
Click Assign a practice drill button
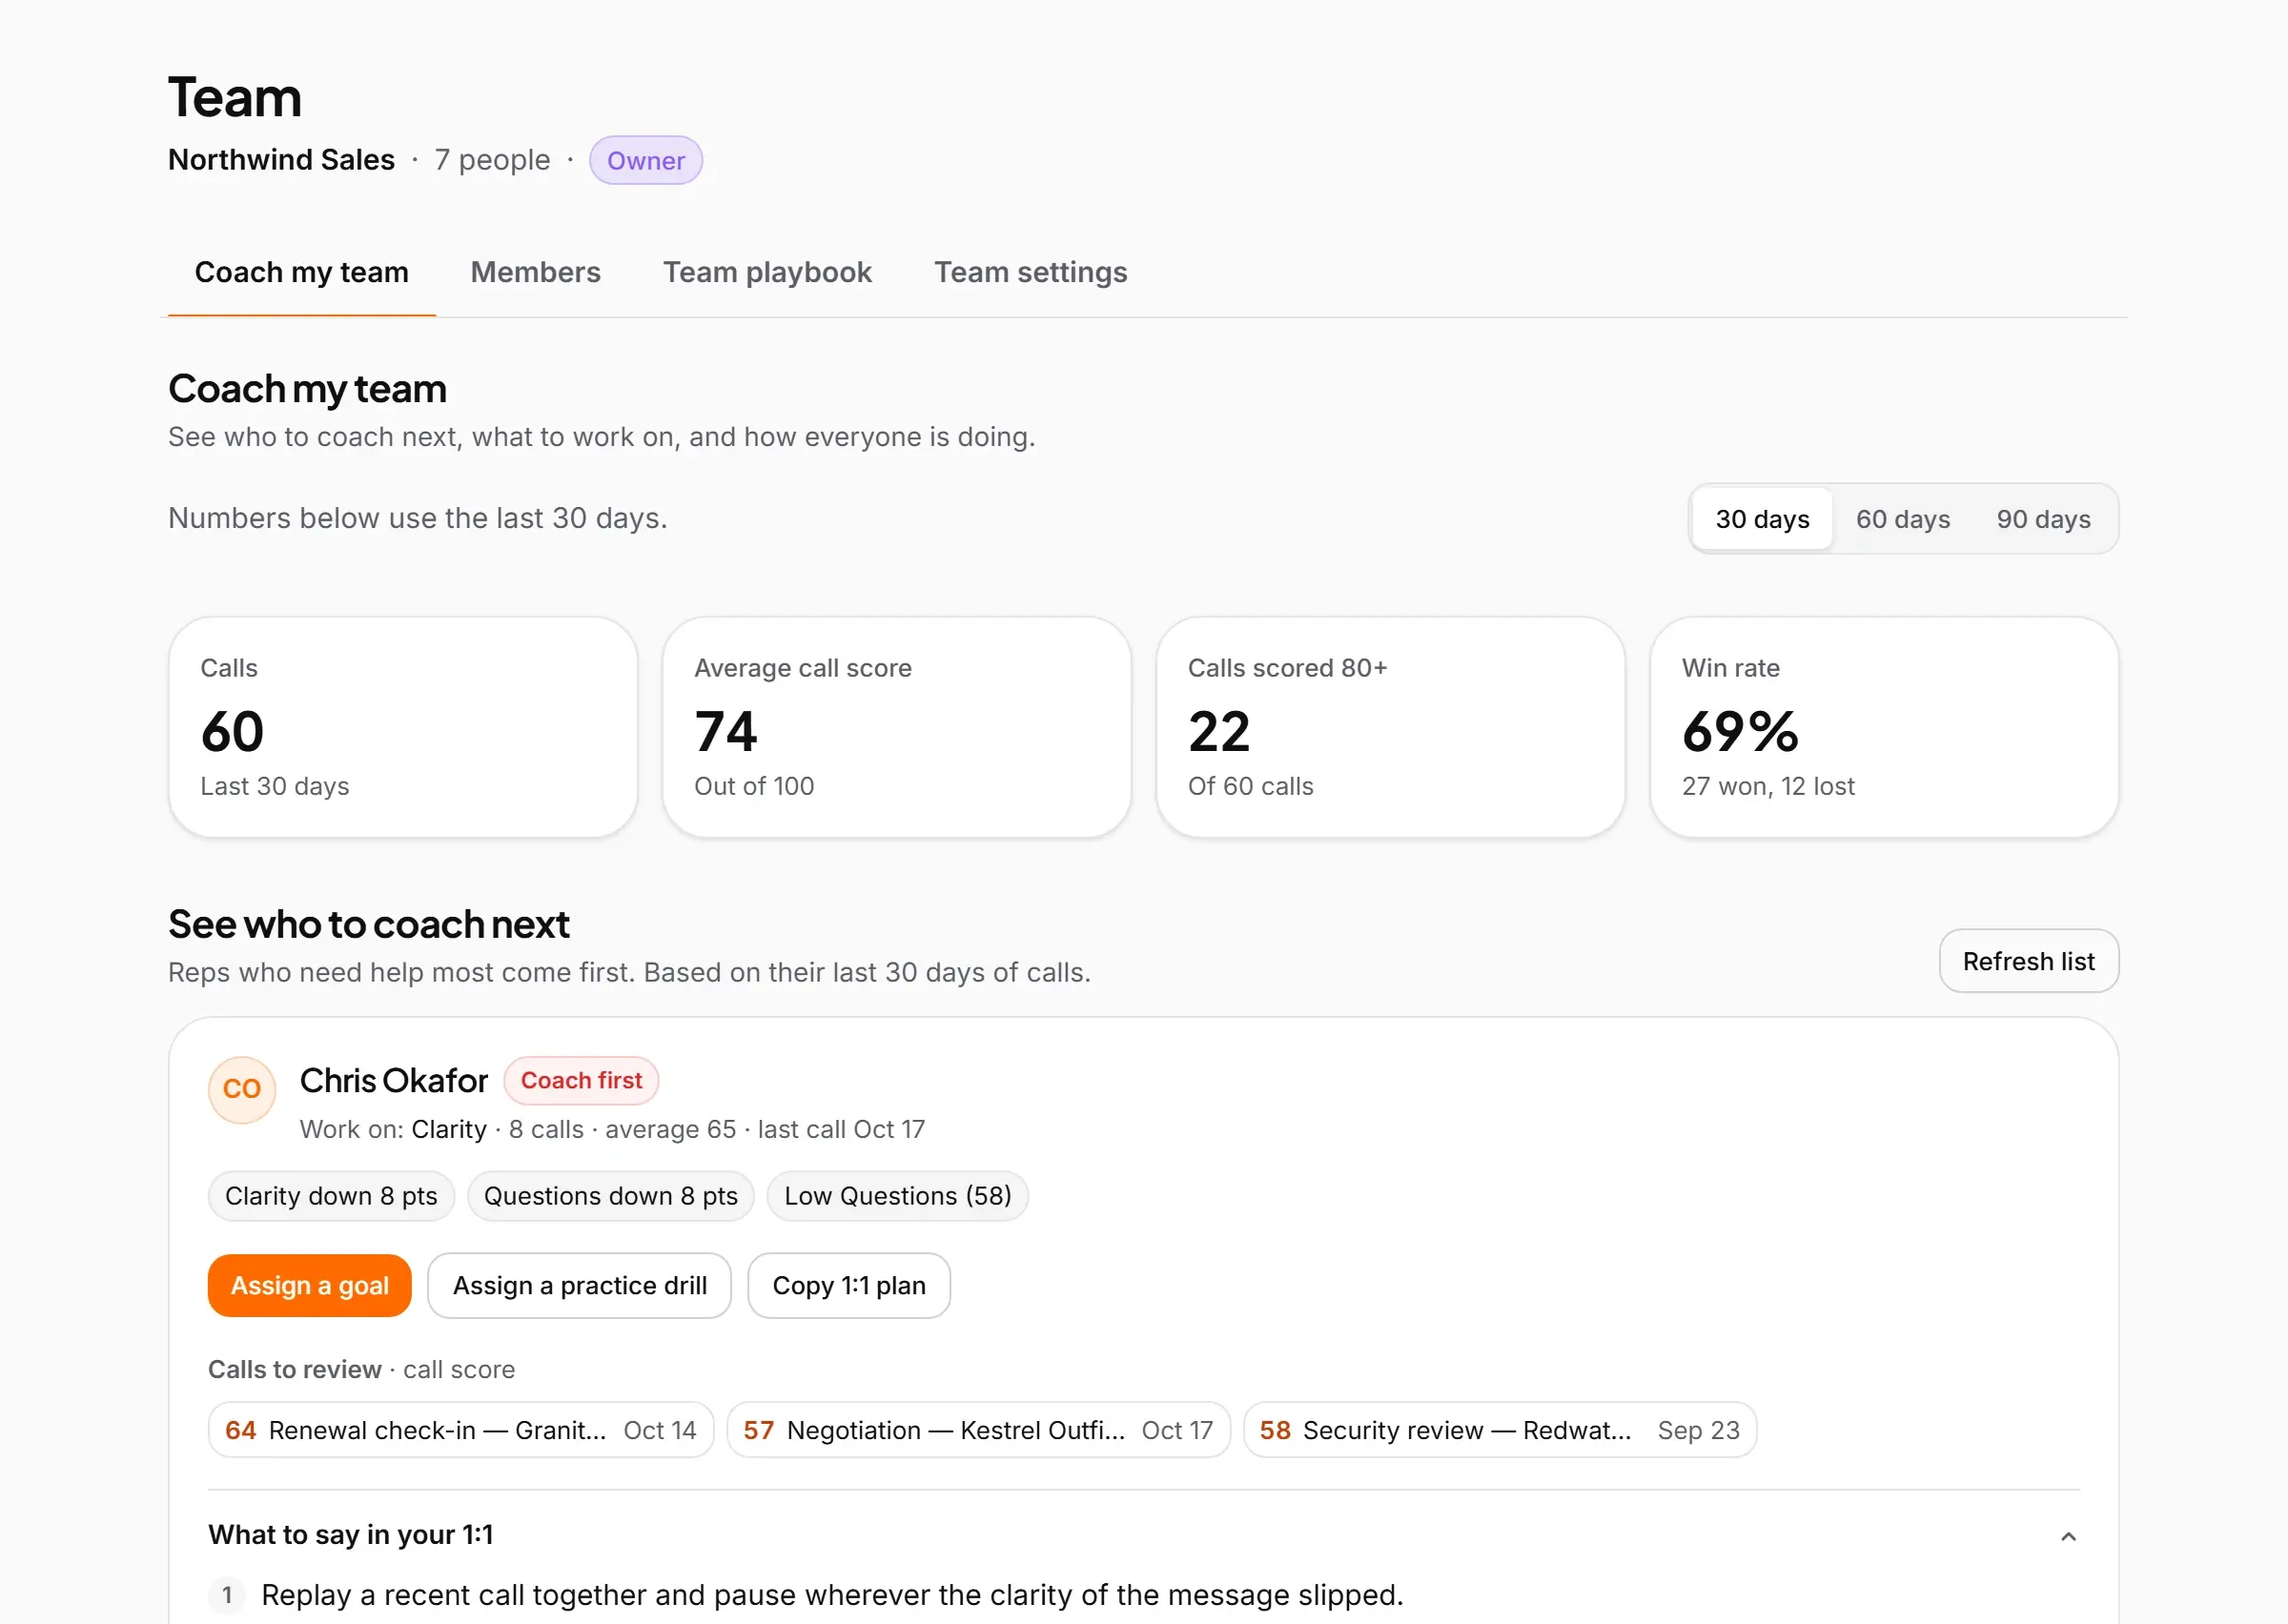579,1285
